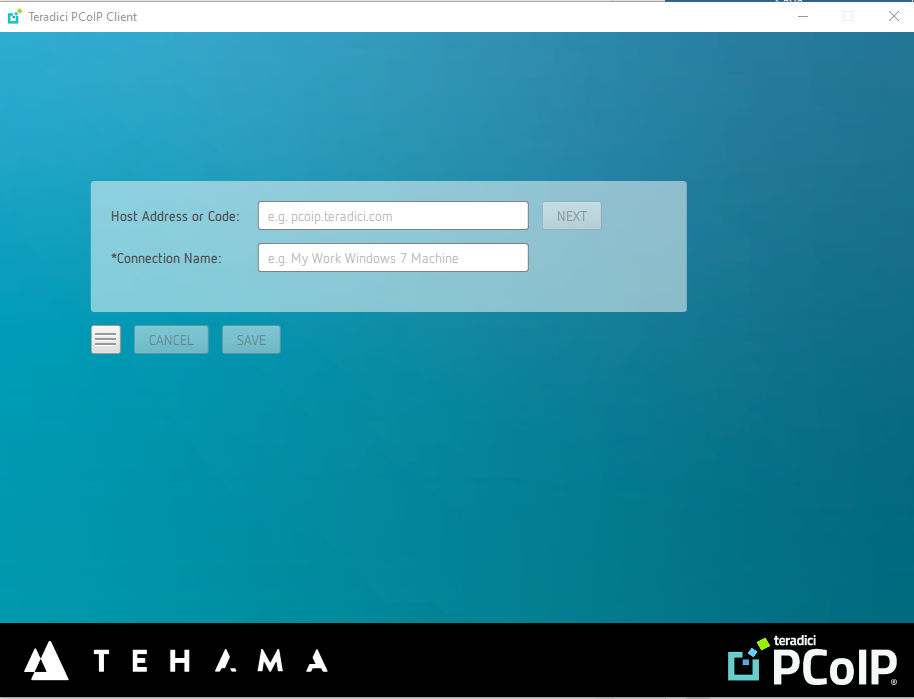The height and width of the screenshot is (699, 914).
Task: Click the Host Address or Code field
Action: pos(393,216)
